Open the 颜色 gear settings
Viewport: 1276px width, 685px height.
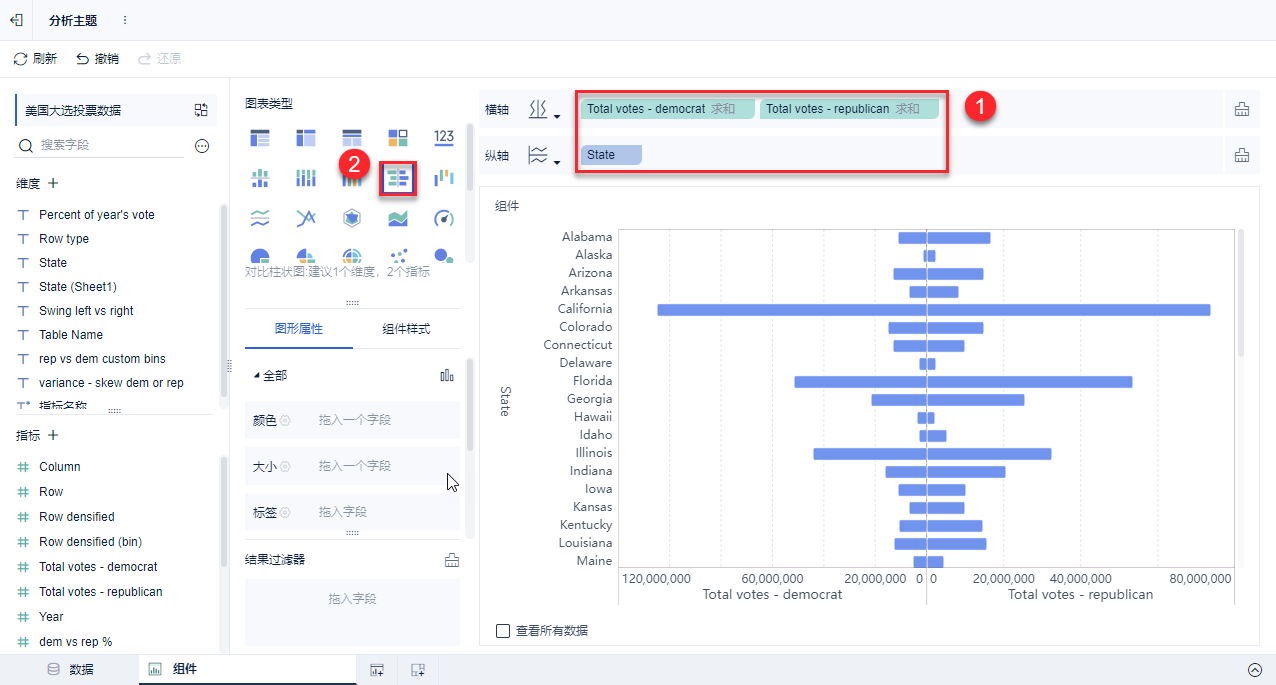click(285, 421)
